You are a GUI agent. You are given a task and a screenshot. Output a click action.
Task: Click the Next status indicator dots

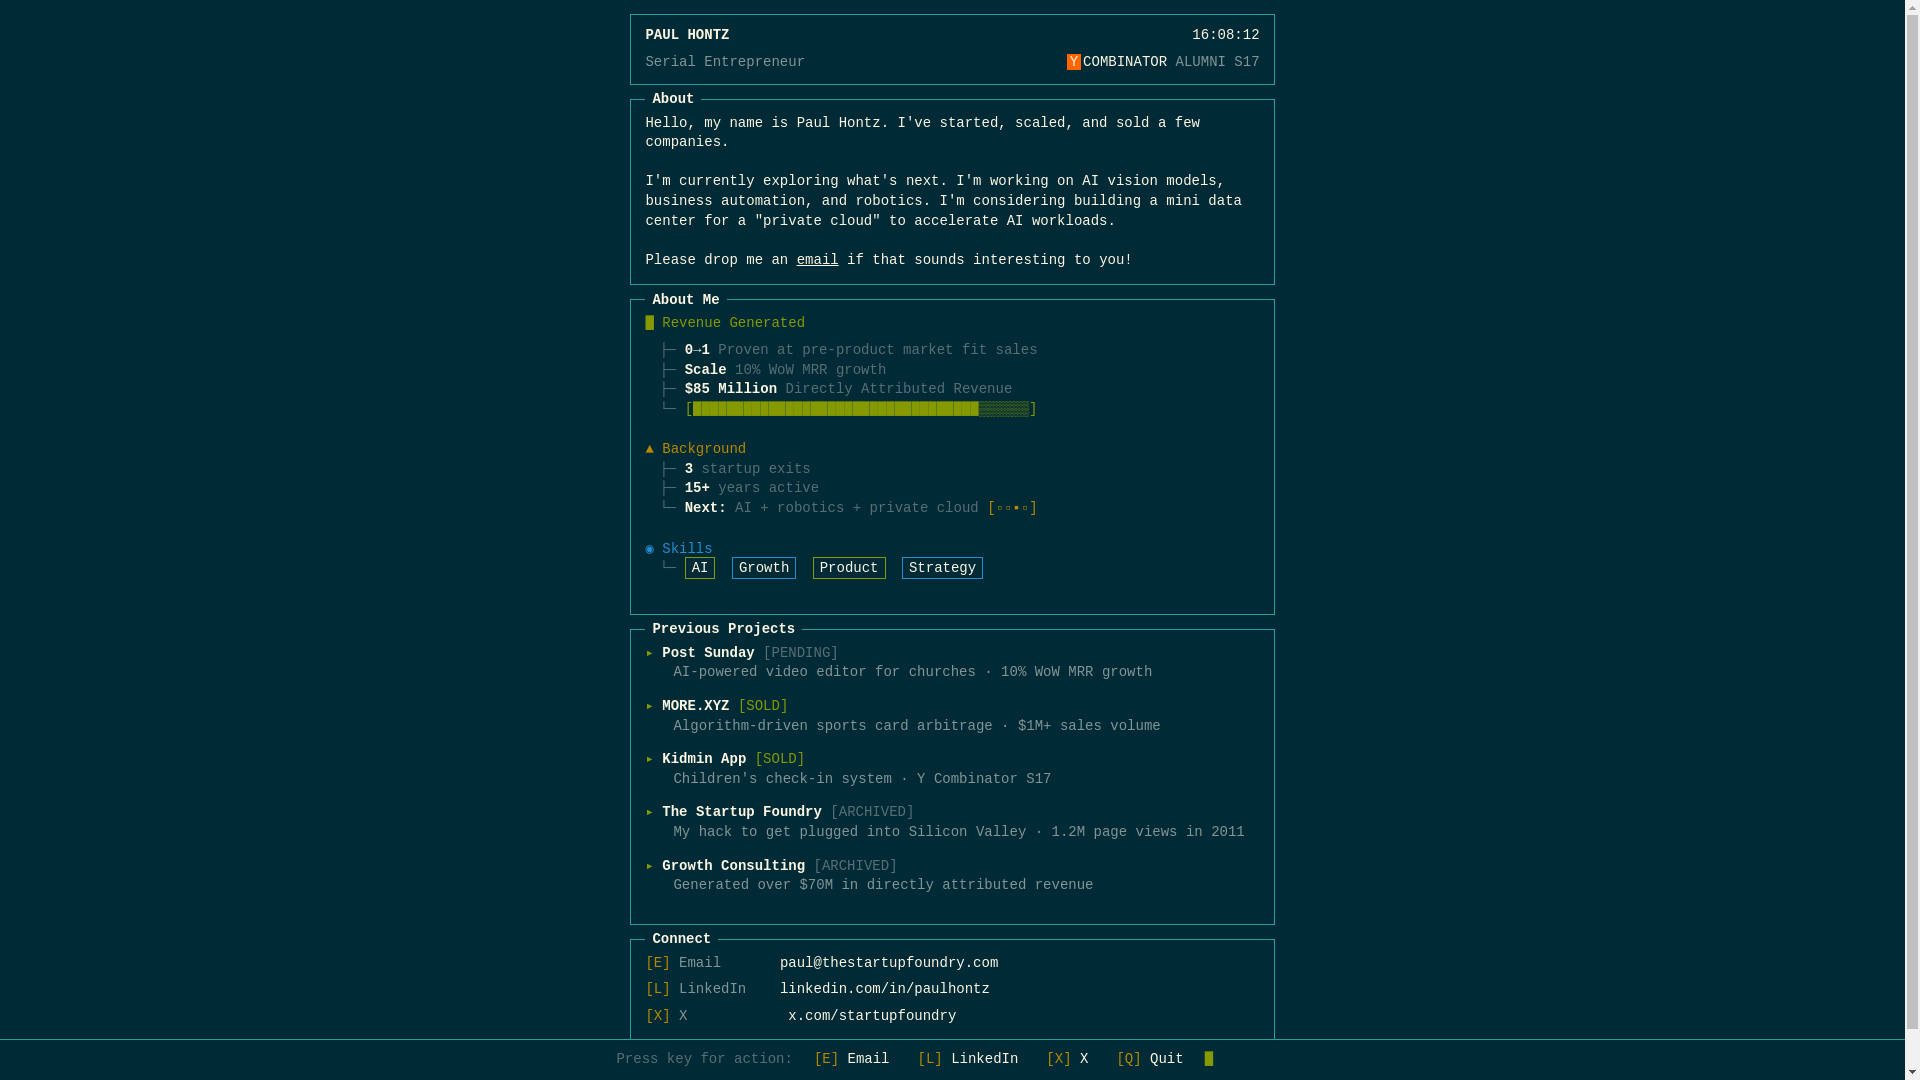[1012, 508]
